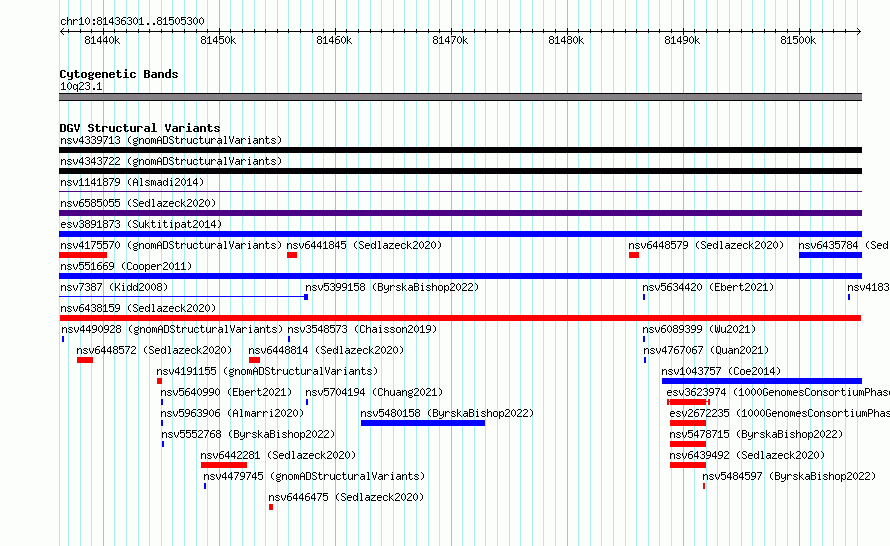Click the 81470k ruler position
The image size is (890, 546).
450,40
